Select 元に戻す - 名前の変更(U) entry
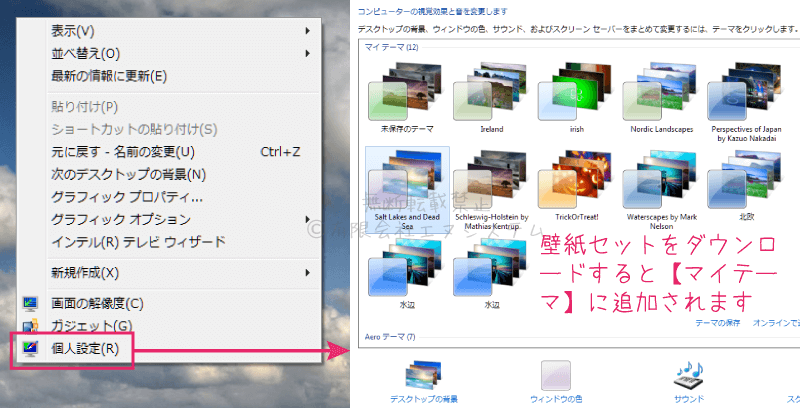This screenshot has width=800, height=408. click(168, 151)
